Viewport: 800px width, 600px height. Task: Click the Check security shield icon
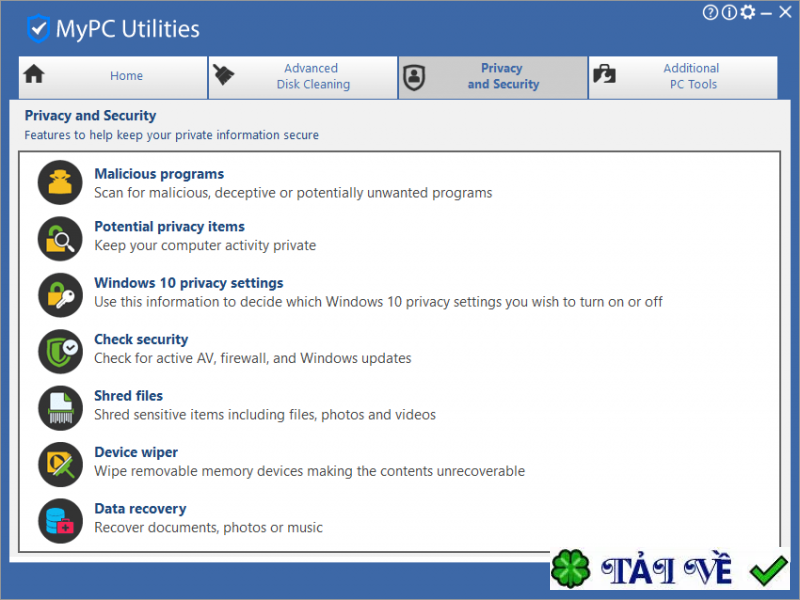coord(60,352)
